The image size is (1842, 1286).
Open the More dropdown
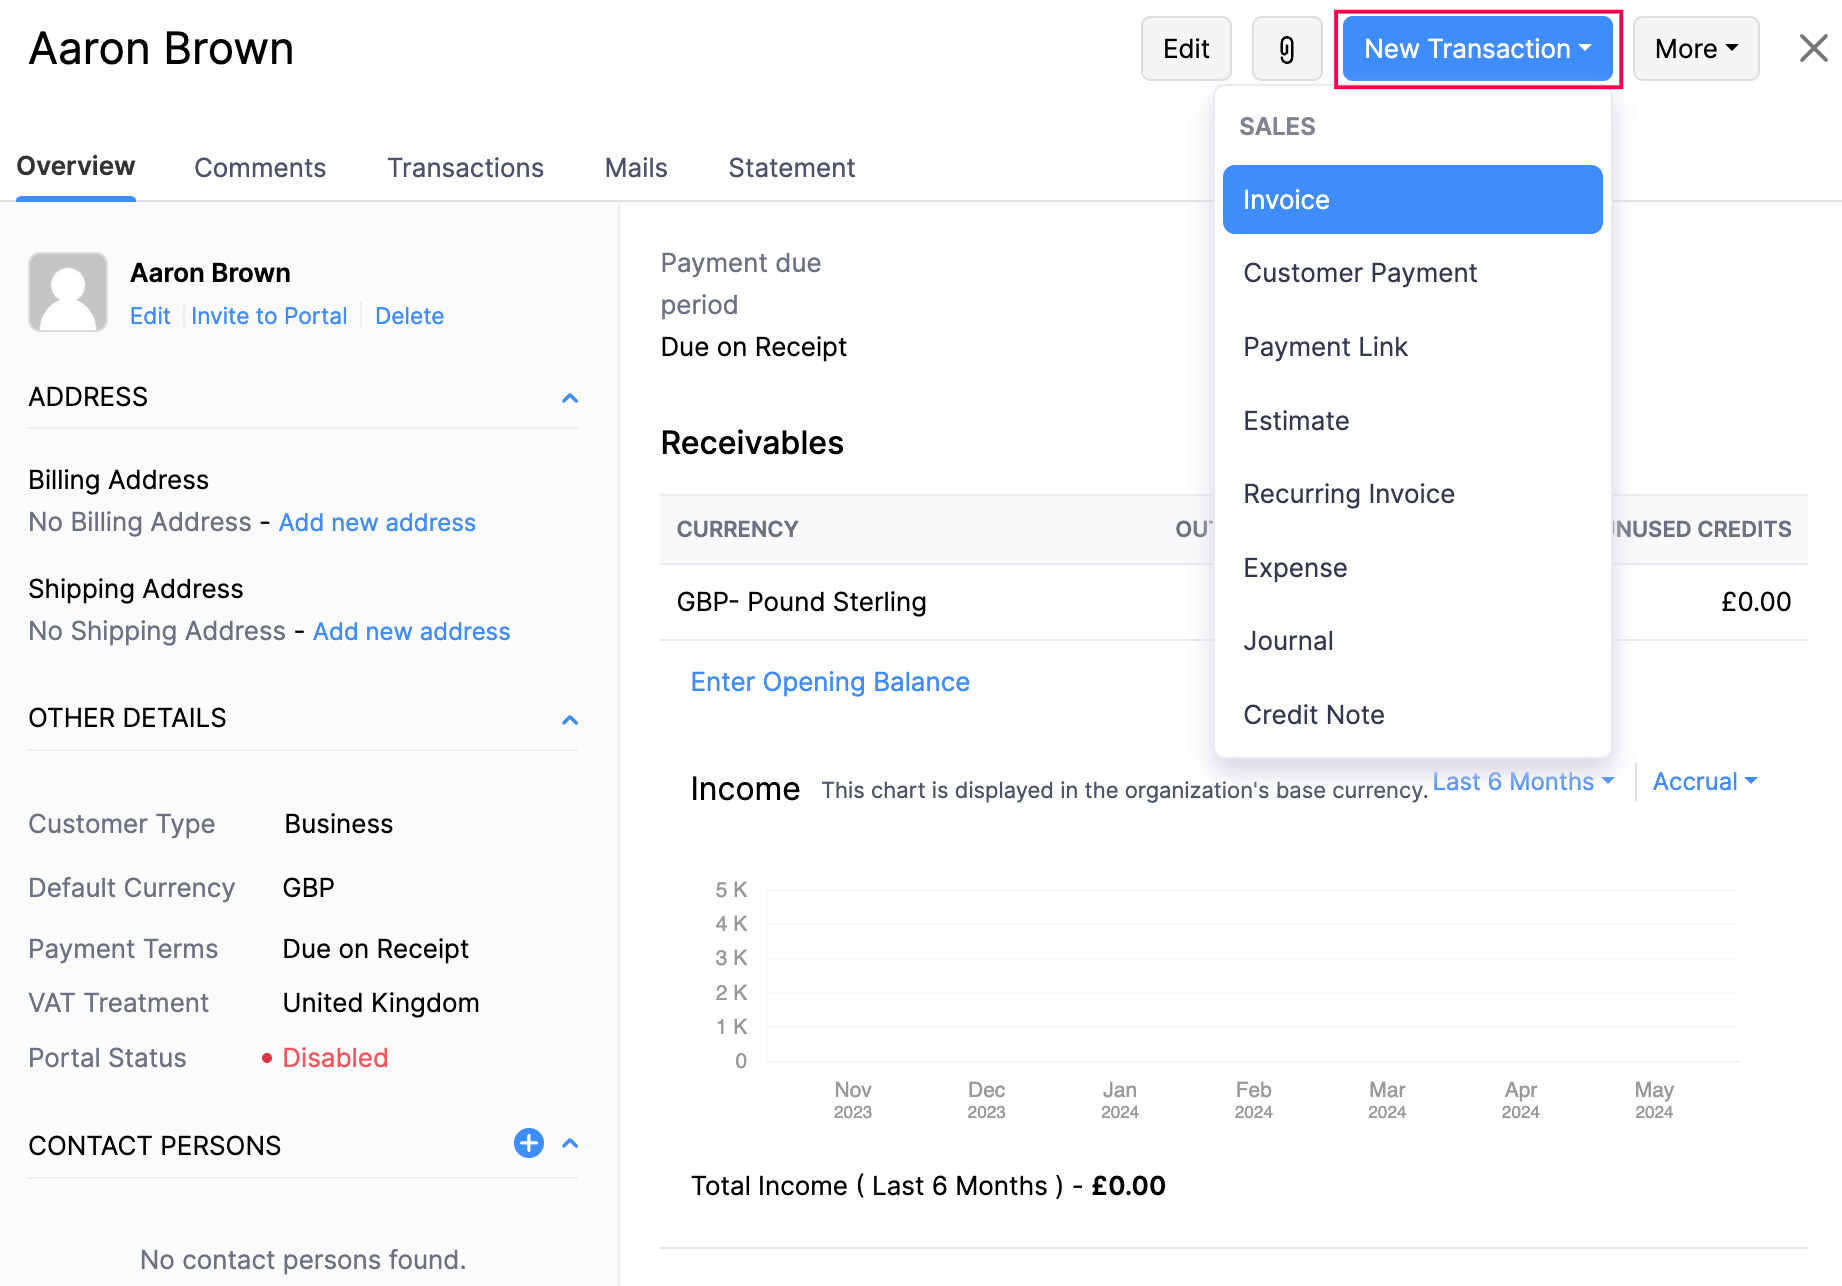[x=1695, y=48]
